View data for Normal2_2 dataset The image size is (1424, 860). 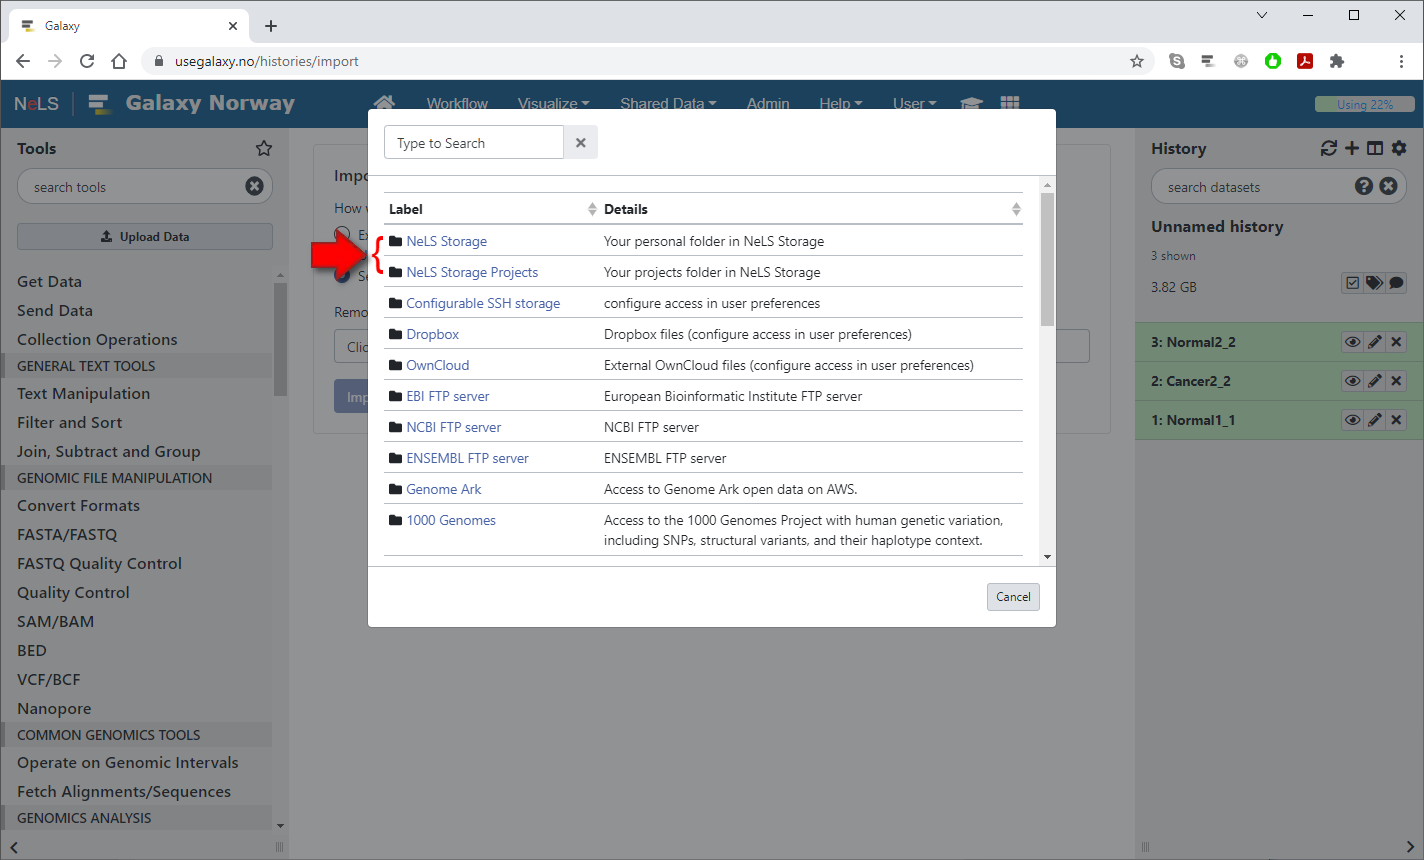(x=1352, y=342)
